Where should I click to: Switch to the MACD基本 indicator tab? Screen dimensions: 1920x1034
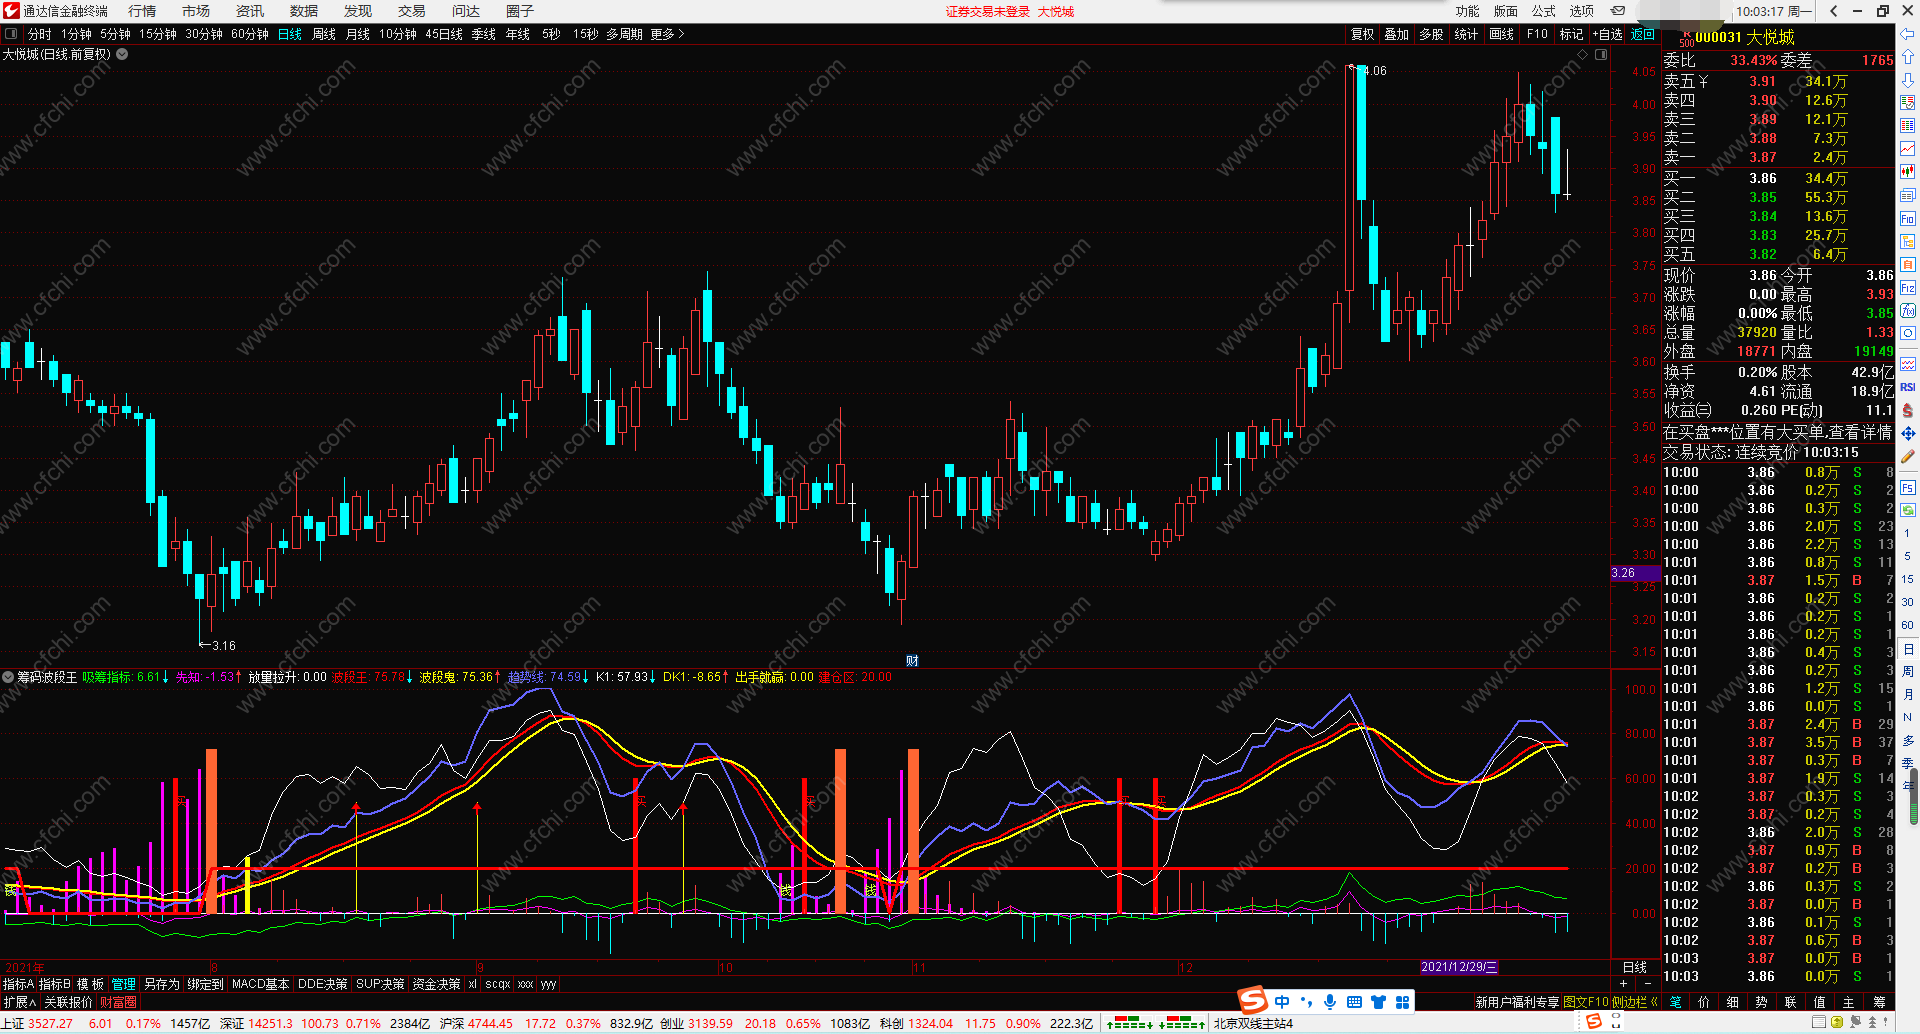point(261,984)
